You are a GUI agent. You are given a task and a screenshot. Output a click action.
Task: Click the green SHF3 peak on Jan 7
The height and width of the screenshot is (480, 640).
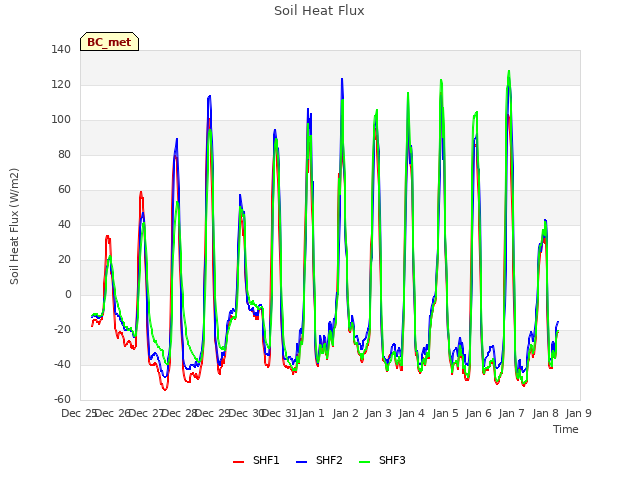coord(509,71)
